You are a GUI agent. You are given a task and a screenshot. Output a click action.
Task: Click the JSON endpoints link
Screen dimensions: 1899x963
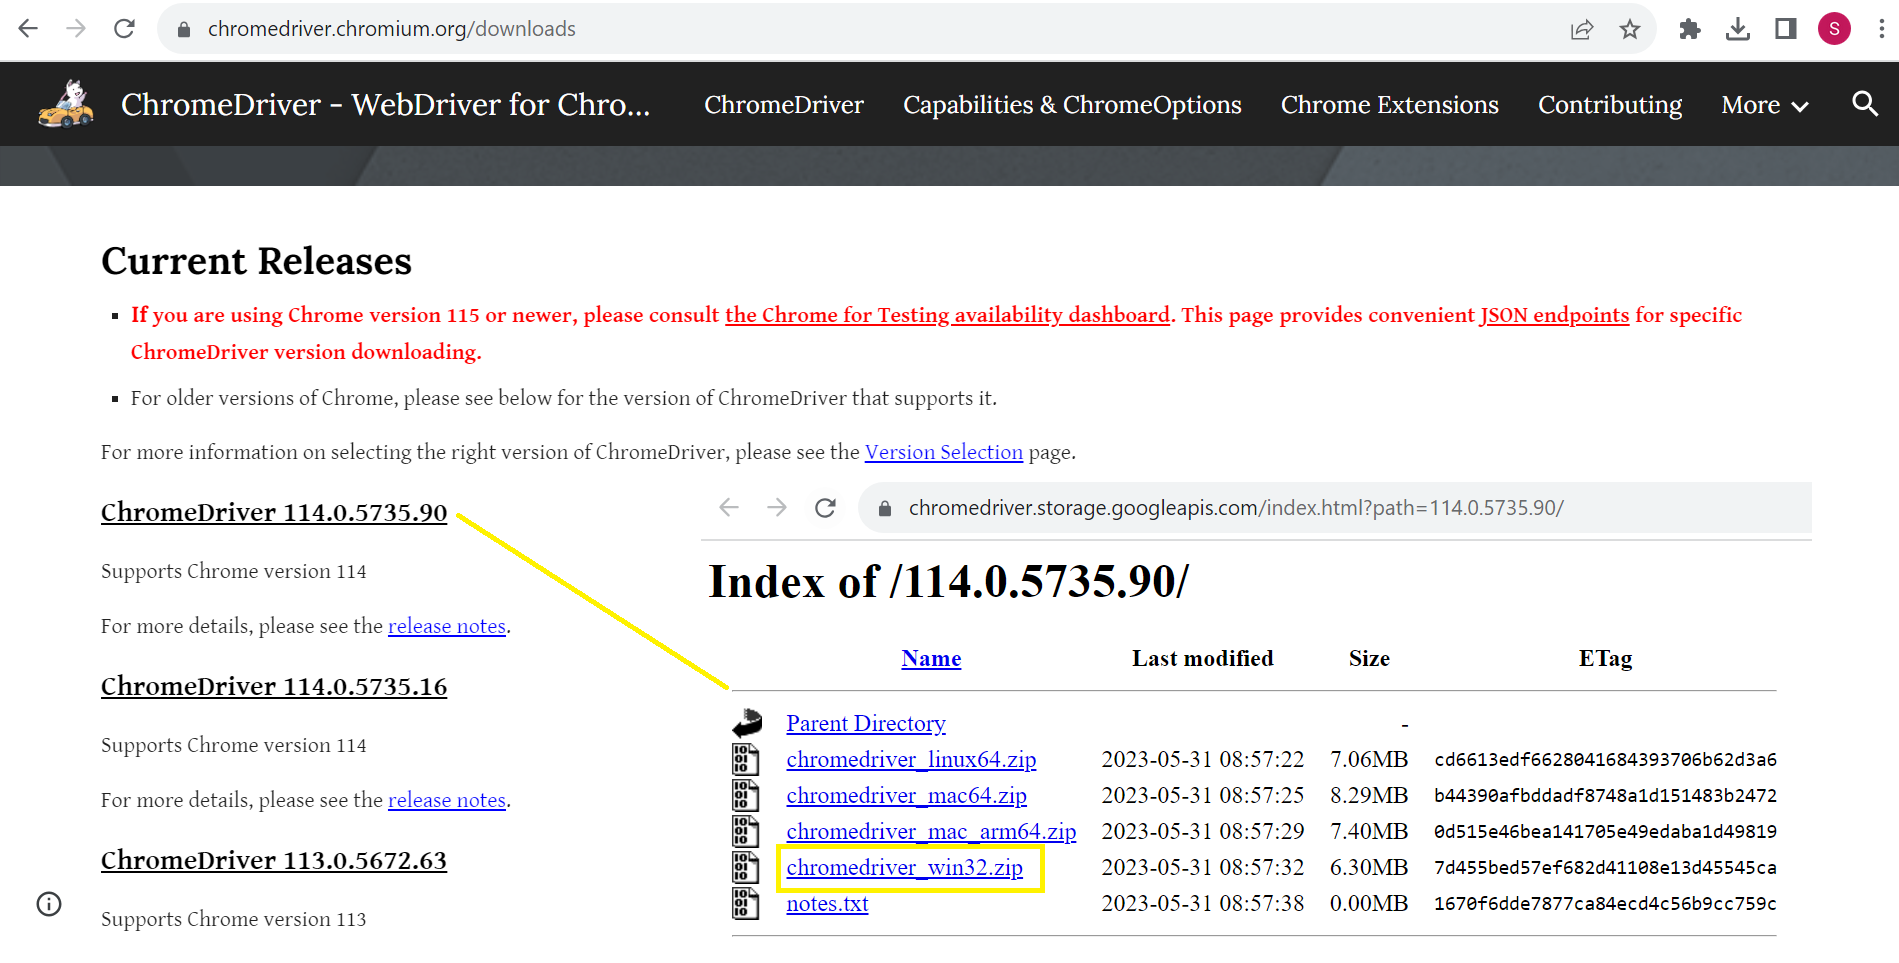click(1554, 315)
